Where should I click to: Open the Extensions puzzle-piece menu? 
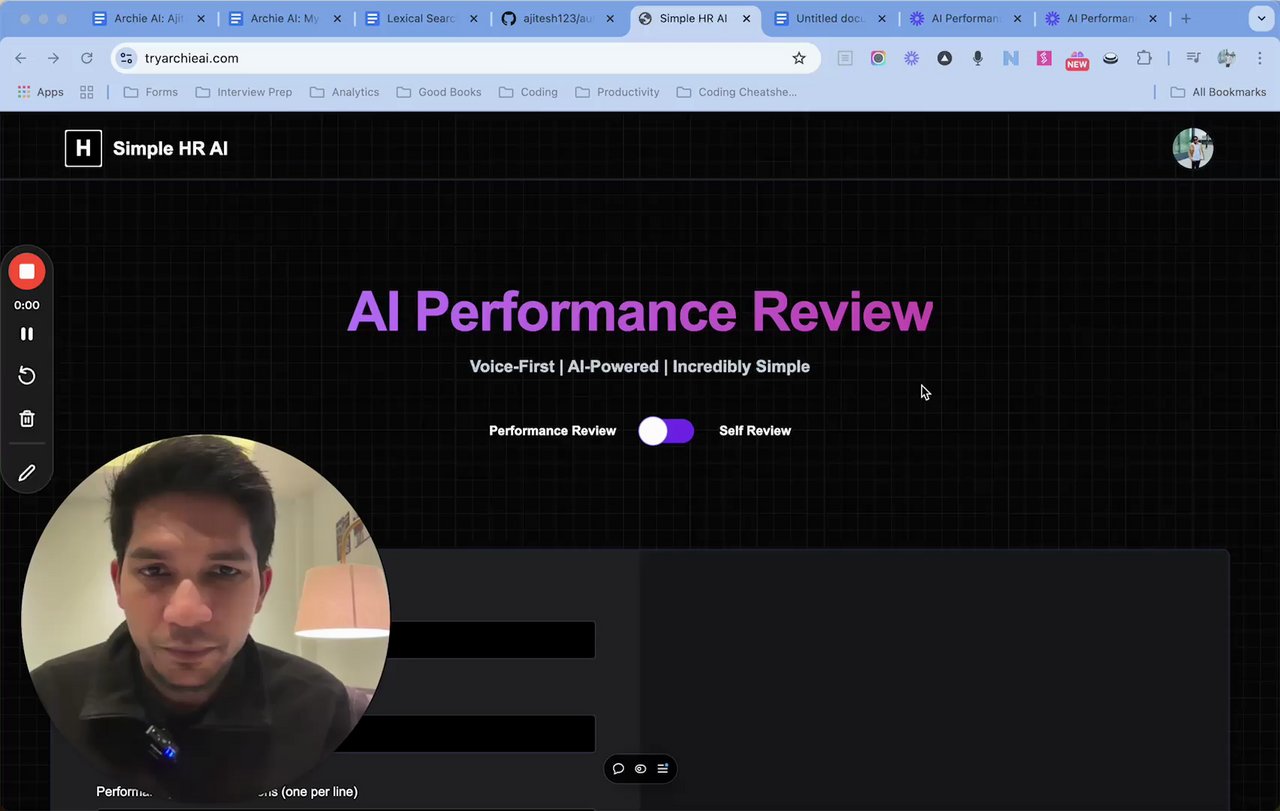coord(1144,58)
